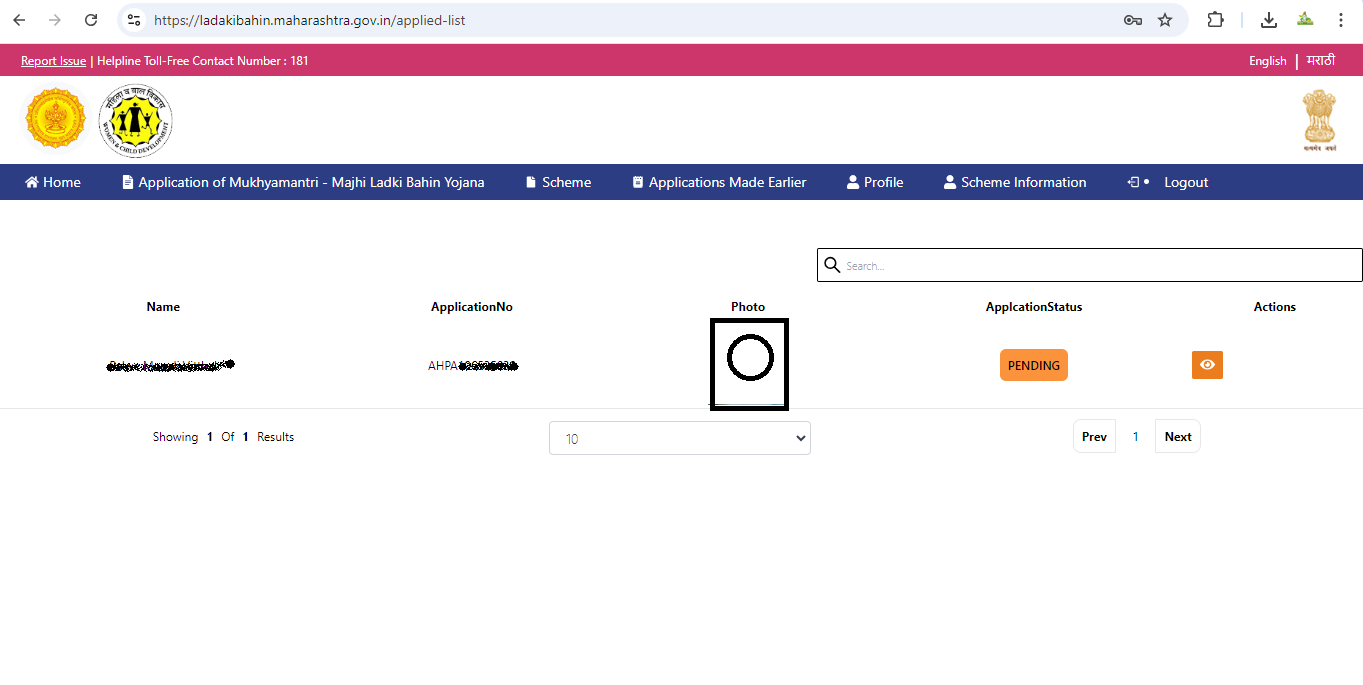Click the Report Issue link

[53, 61]
